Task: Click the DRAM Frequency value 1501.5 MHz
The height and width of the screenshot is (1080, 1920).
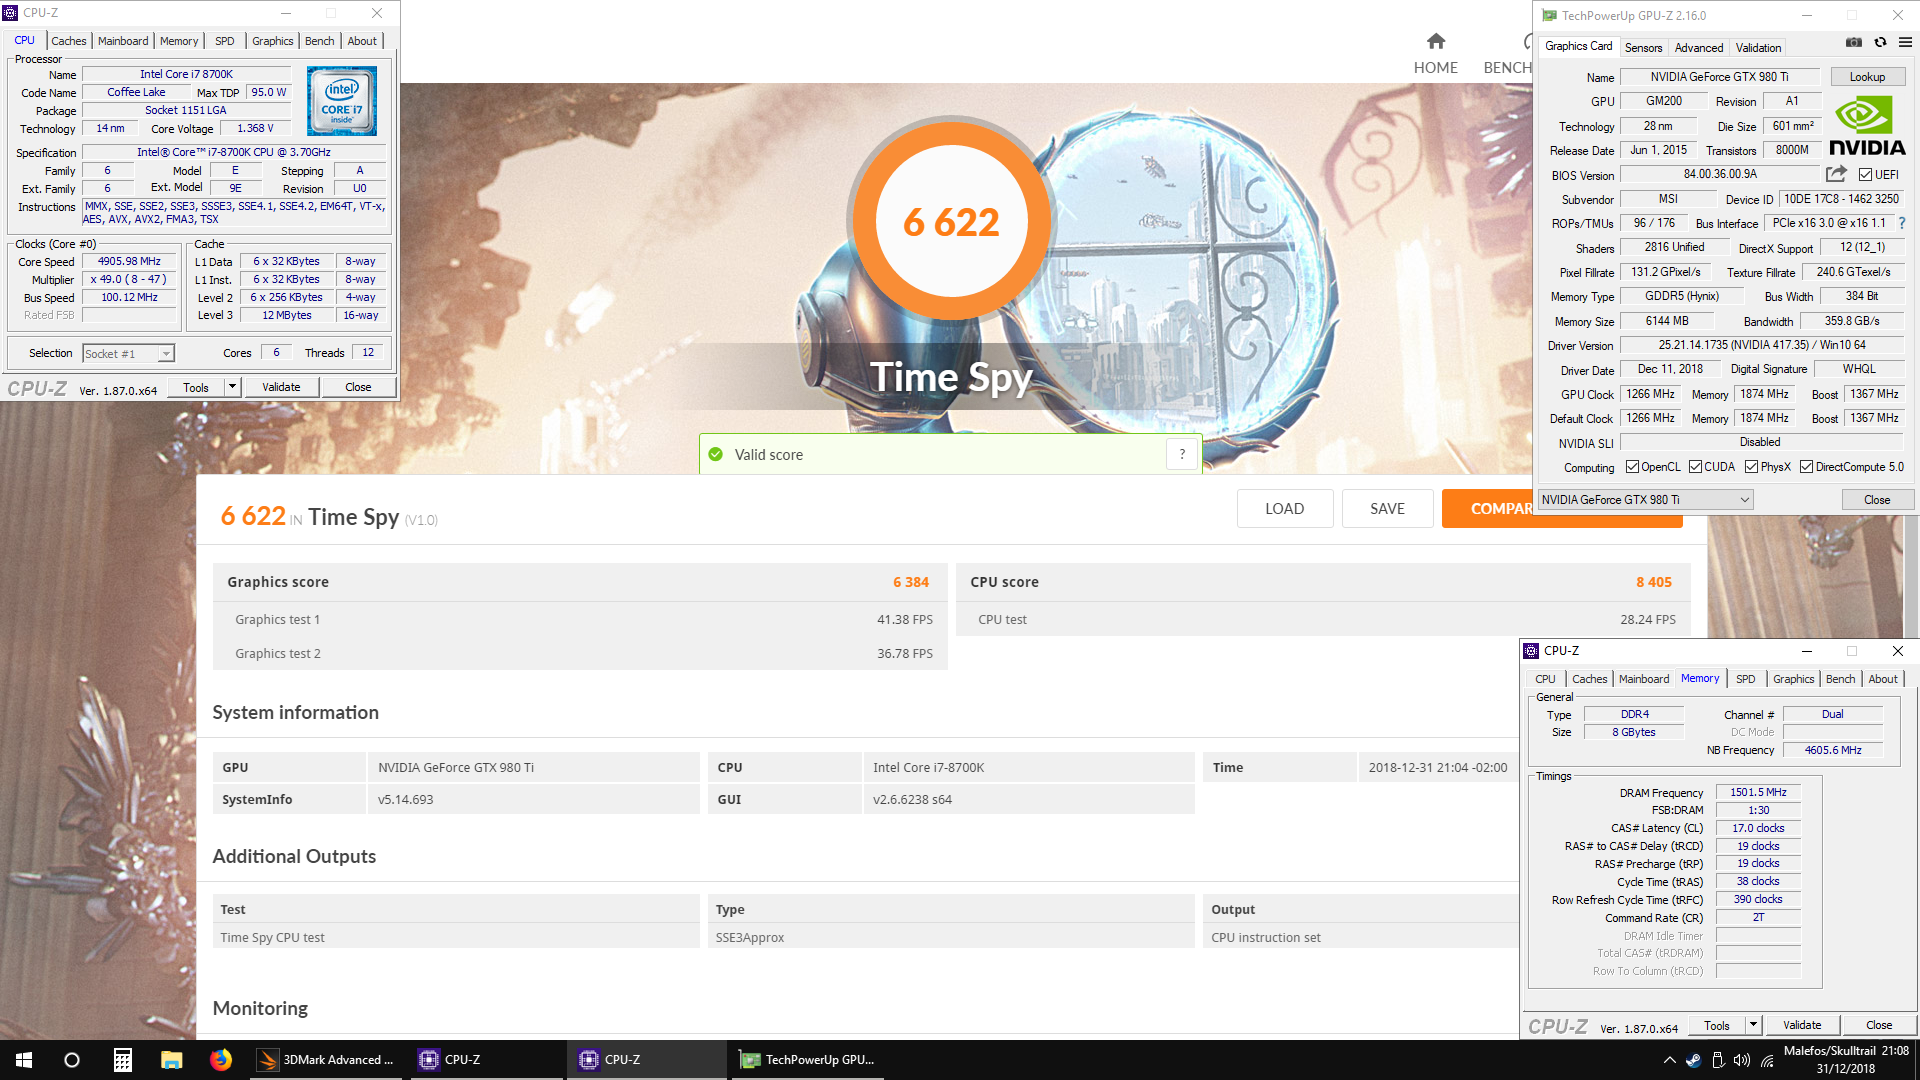Action: (1758, 792)
